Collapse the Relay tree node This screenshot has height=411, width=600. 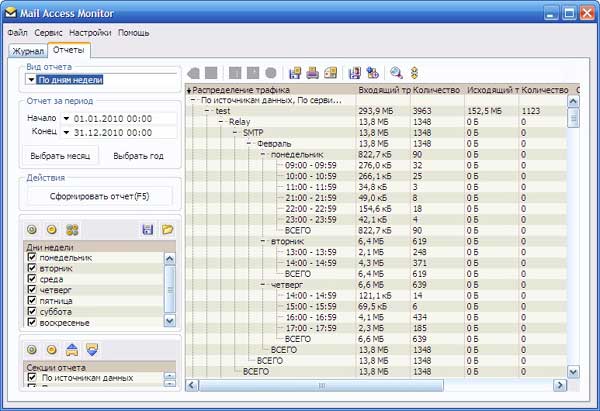point(221,122)
